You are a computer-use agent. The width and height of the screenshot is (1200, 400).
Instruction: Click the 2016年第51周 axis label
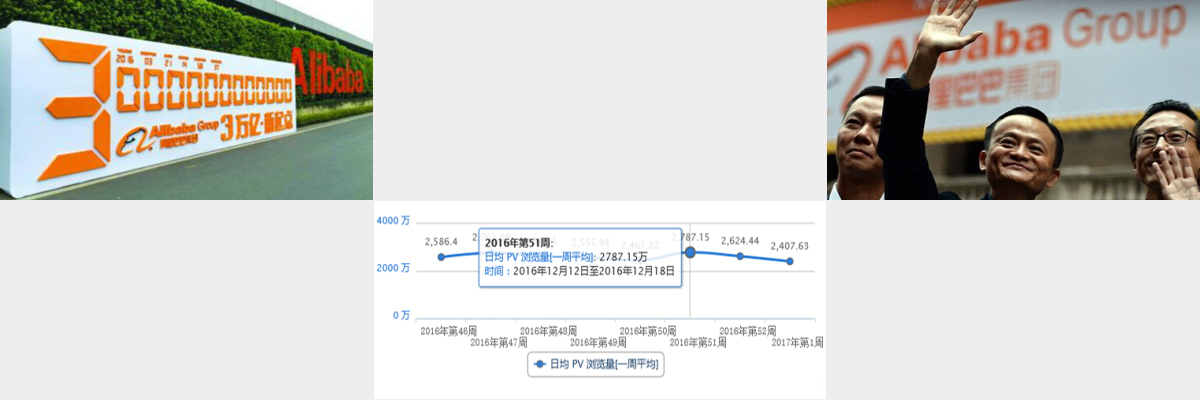click(x=697, y=343)
